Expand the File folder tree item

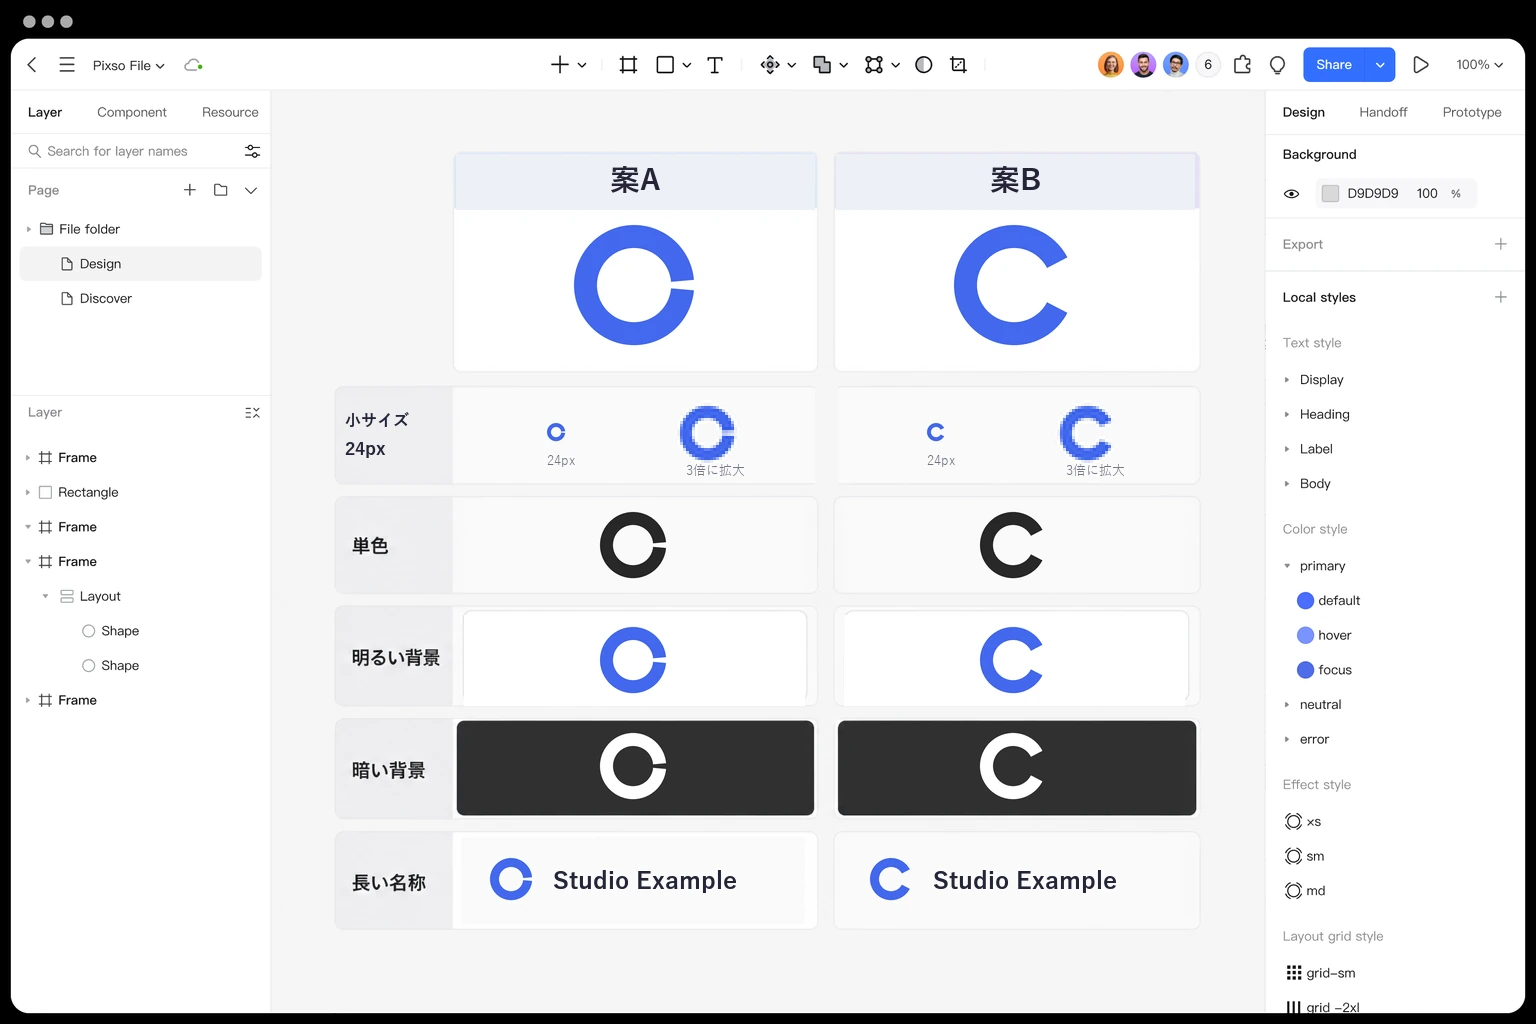[x=28, y=229]
